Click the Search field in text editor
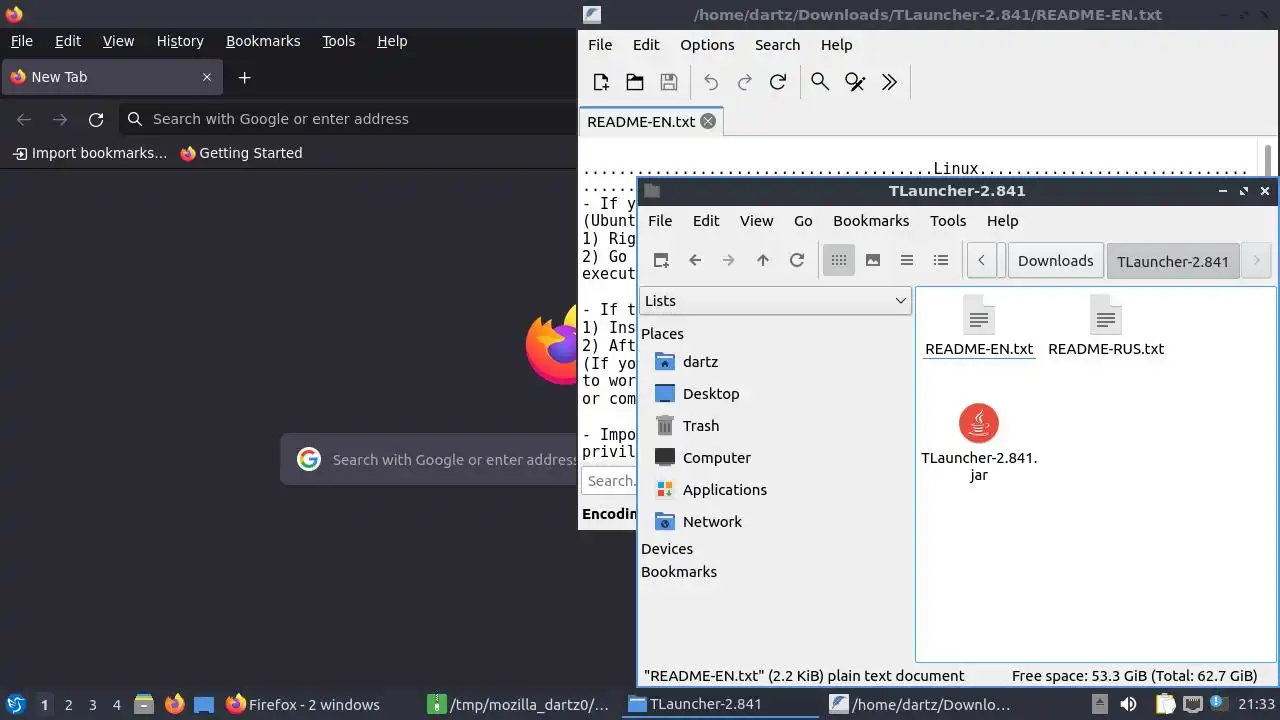1280x720 pixels. click(x=608, y=481)
